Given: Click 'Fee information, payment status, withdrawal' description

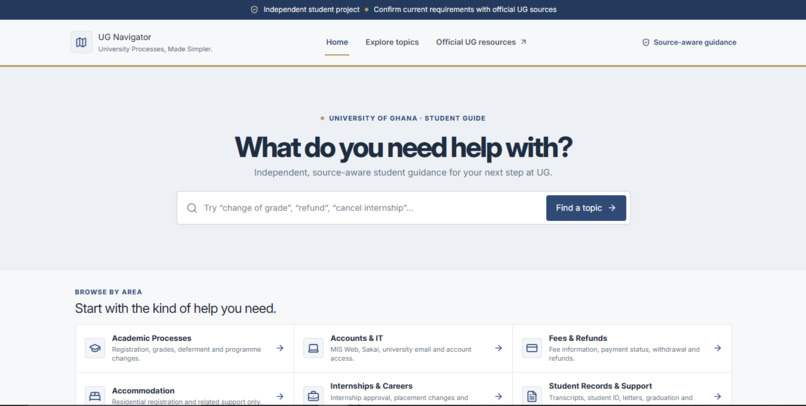Looking at the screenshot, I should pos(624,354).
